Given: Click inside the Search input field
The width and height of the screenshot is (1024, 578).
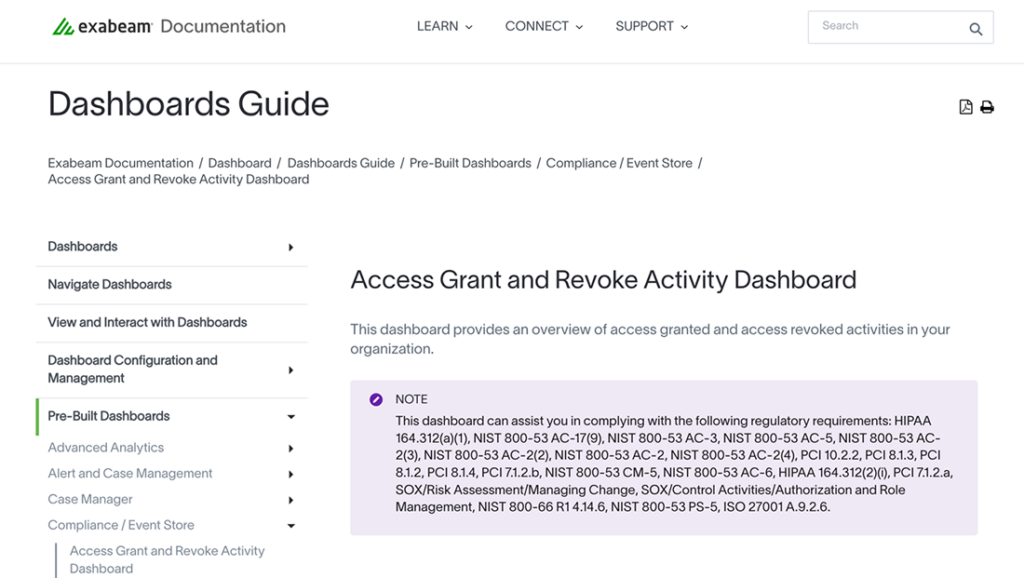Looking at the screenshot, I should click(x=885, y=27).
